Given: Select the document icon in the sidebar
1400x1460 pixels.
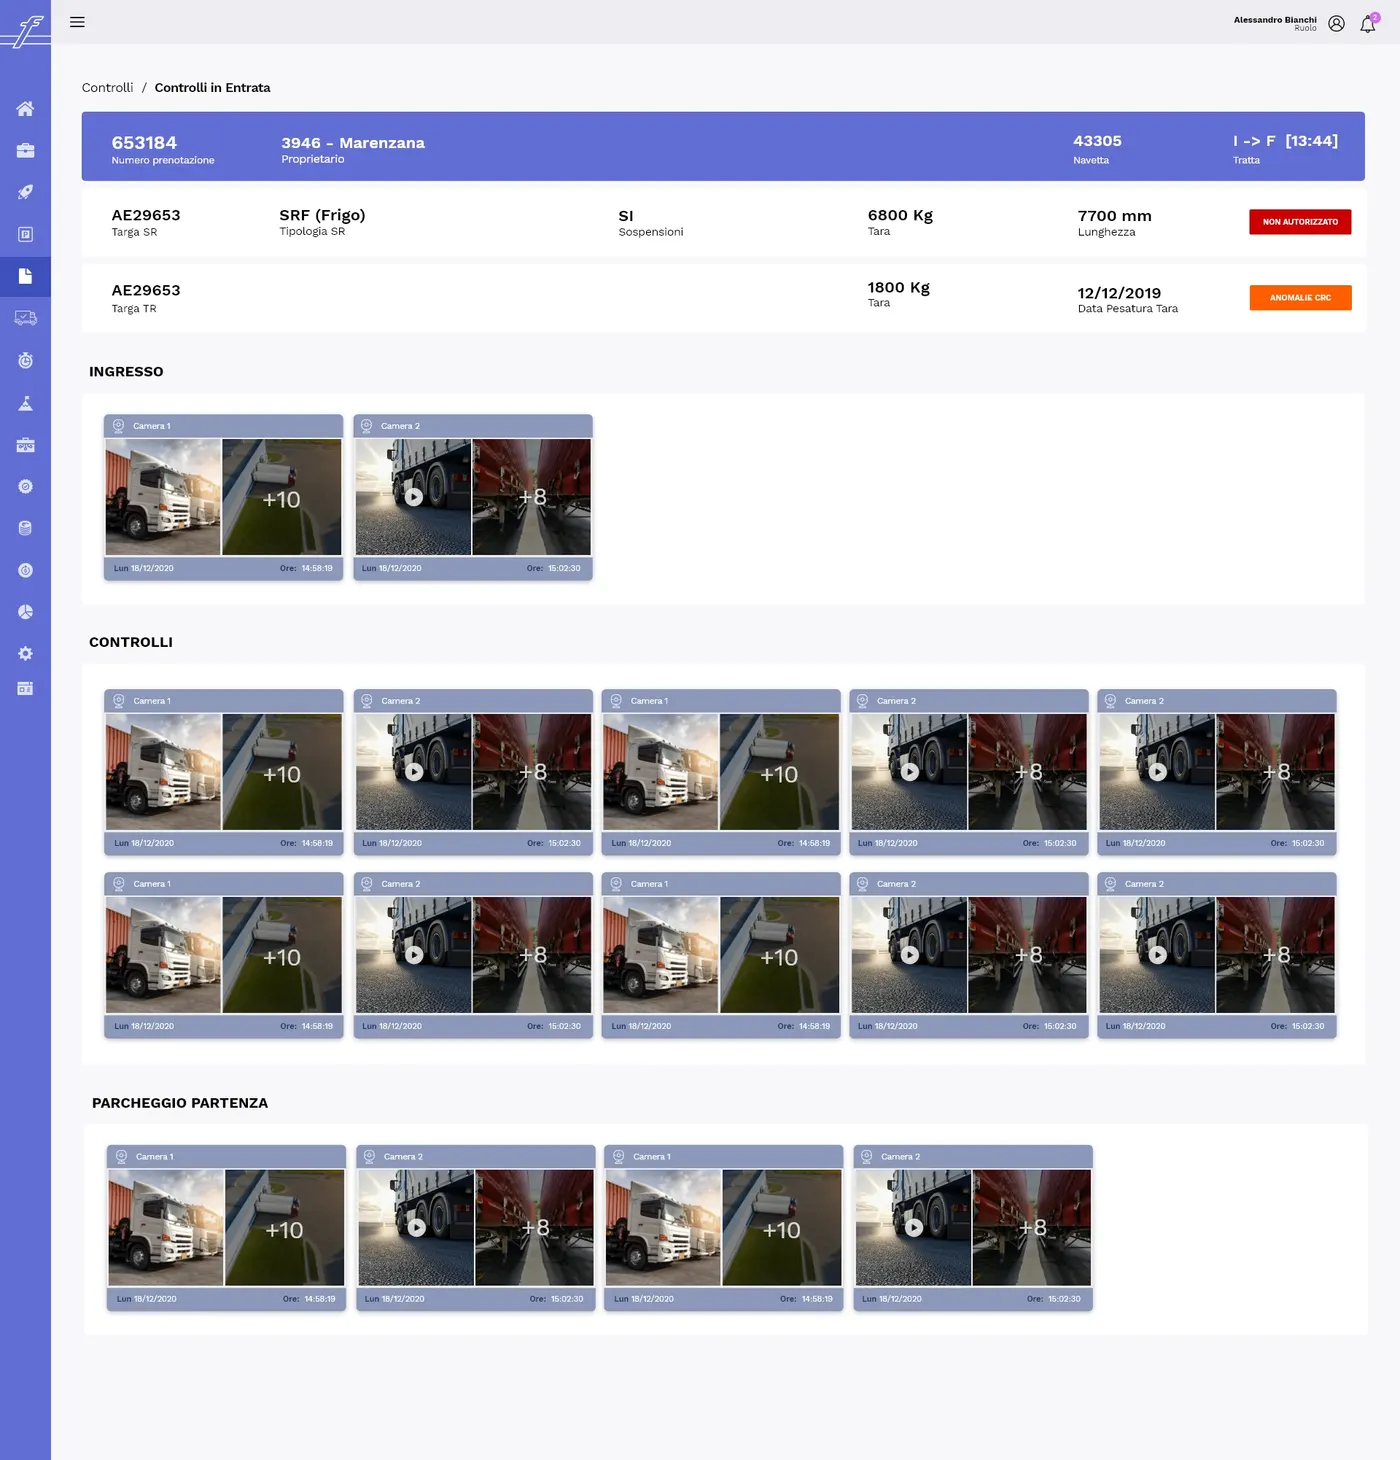Looking at the screenshot, I should pyautogui.click(x=25, y=276).
